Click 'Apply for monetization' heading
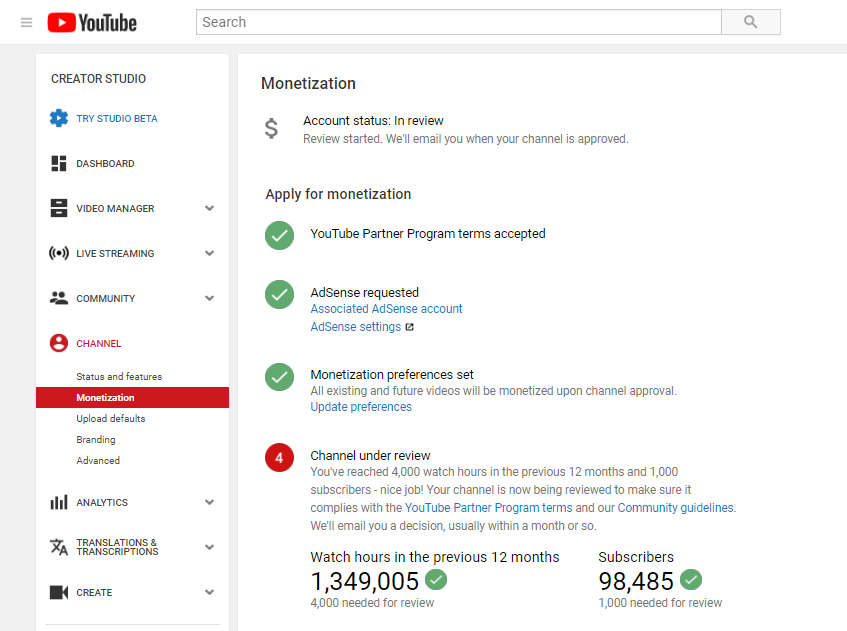Image resolution: width=847 pixels, height=631 pixels. pyautogui.click(x=338, y=194)
